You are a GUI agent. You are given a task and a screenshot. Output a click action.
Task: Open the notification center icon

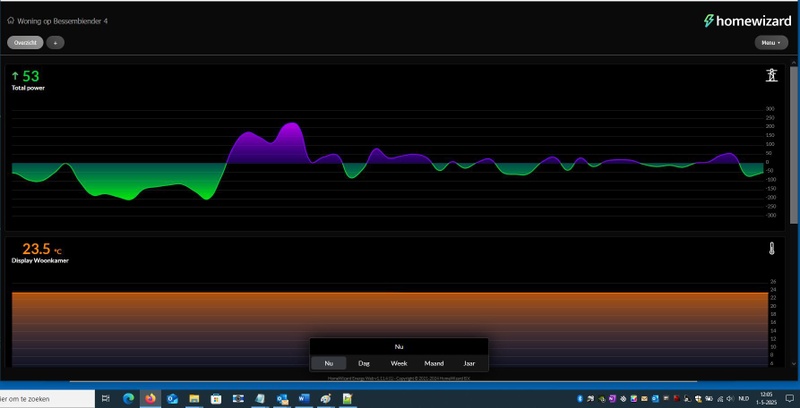[x=789, y=398]
